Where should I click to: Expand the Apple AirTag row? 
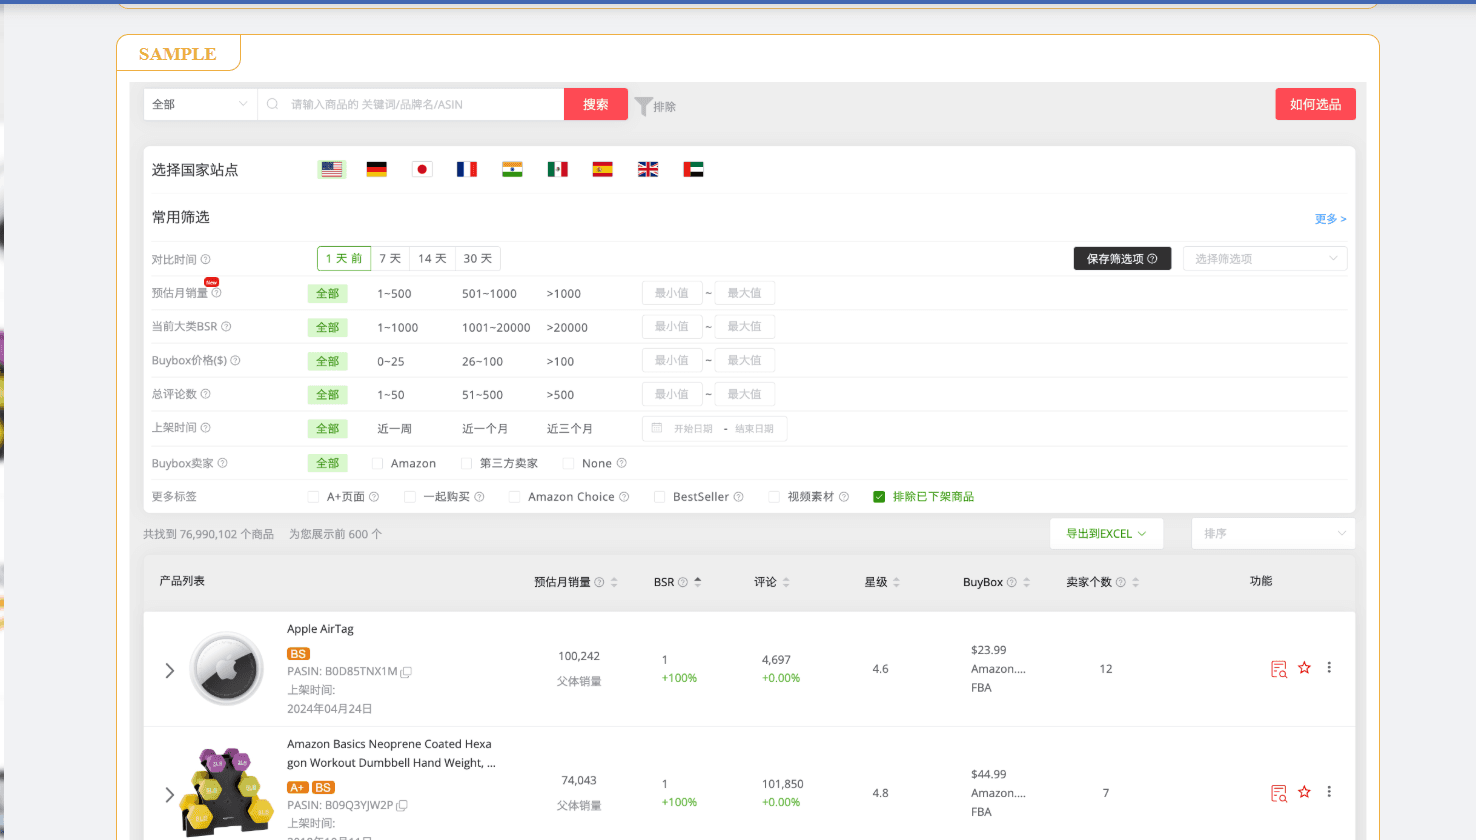[x=170, y=670]
